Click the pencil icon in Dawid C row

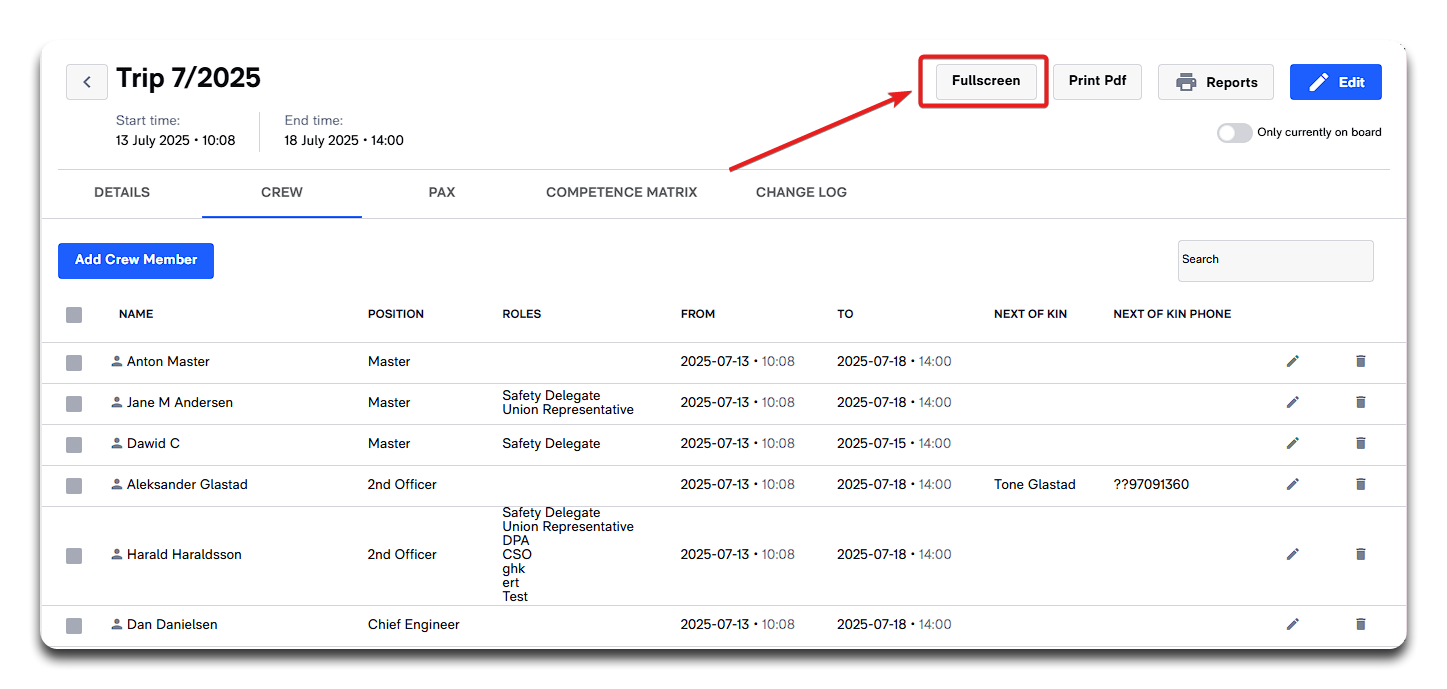pos(1292,443)
